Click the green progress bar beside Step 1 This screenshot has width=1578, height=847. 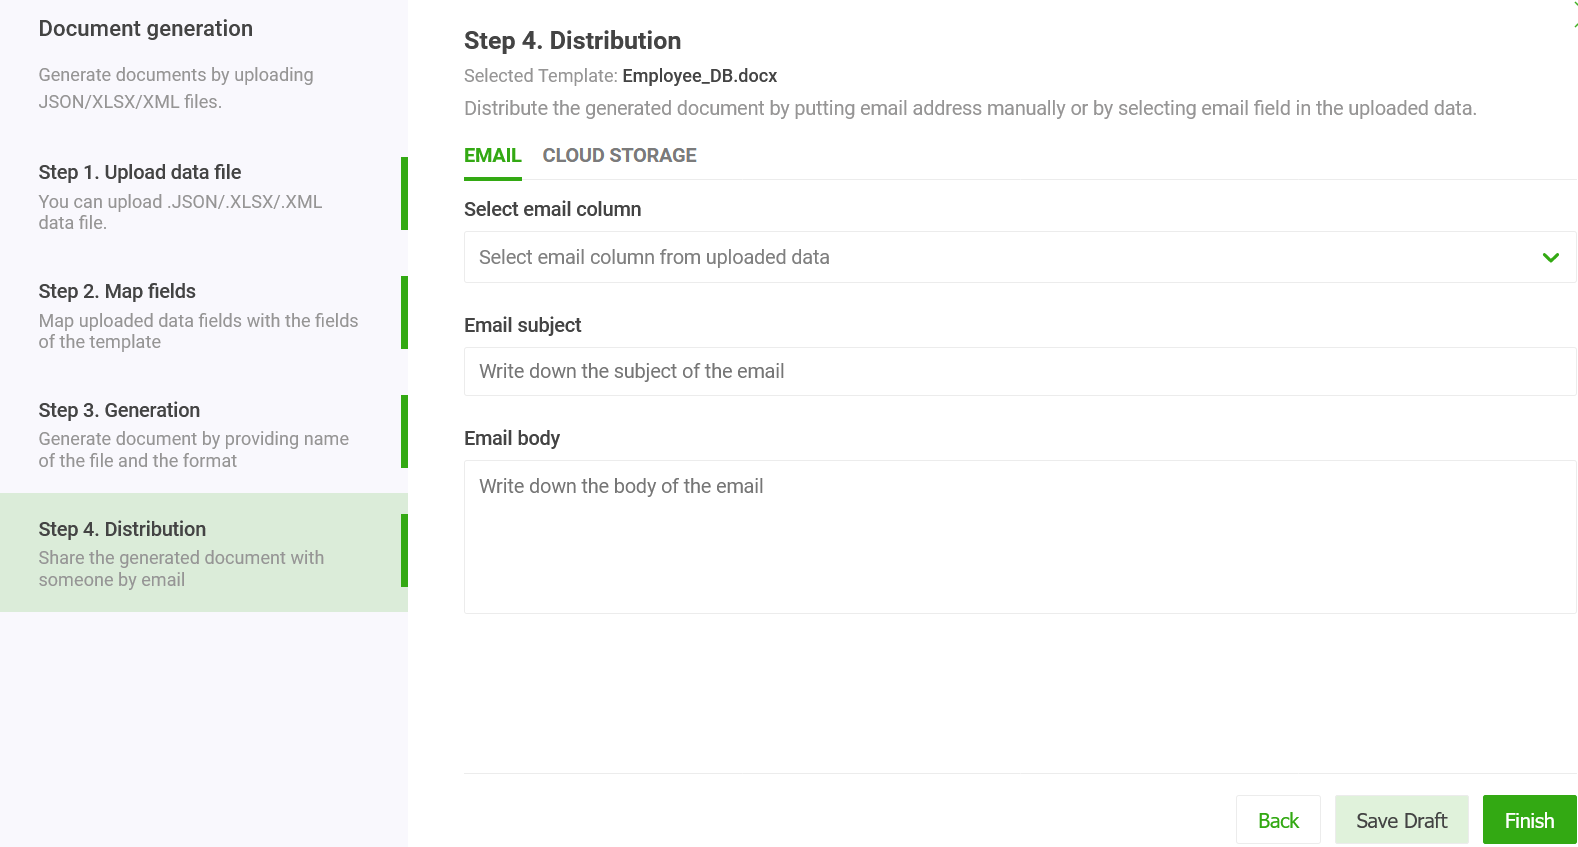point(405,194)
